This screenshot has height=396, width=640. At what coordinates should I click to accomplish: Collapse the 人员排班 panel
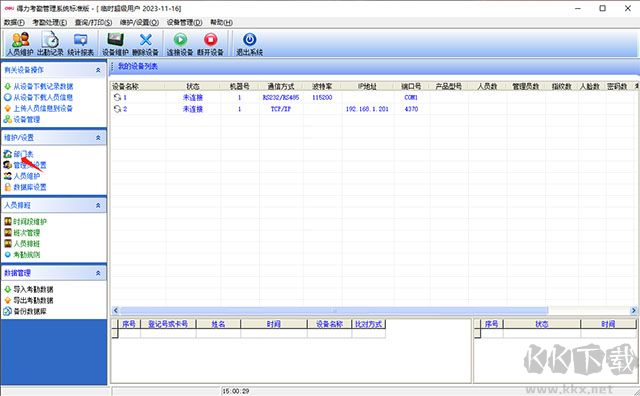click(98, 205)
